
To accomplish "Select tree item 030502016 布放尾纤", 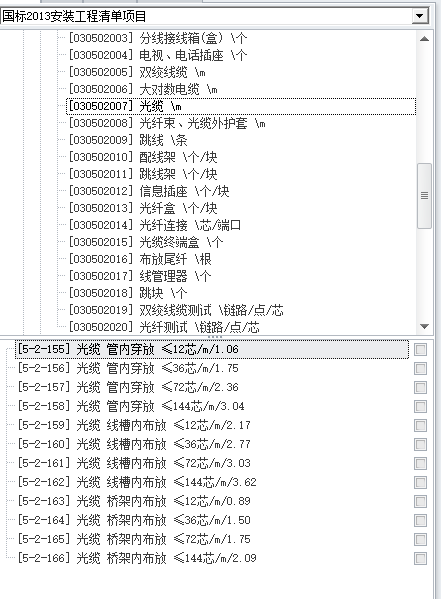I will 140,259.
